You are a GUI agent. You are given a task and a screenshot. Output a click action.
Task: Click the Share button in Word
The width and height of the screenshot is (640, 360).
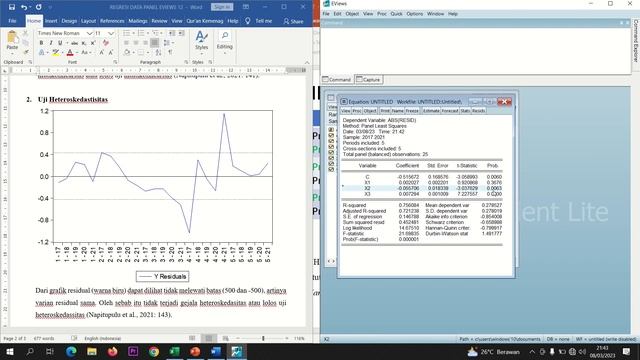click(x=293, y=21)
